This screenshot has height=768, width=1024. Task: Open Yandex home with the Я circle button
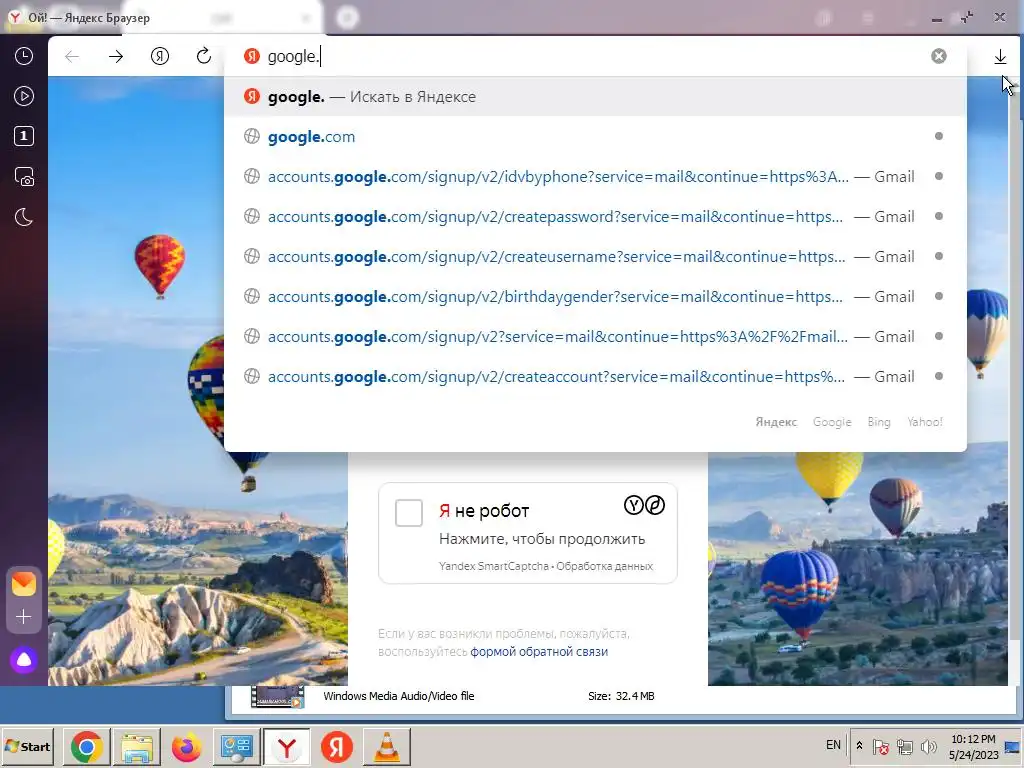pyautogui.click(x=159, y=57)
